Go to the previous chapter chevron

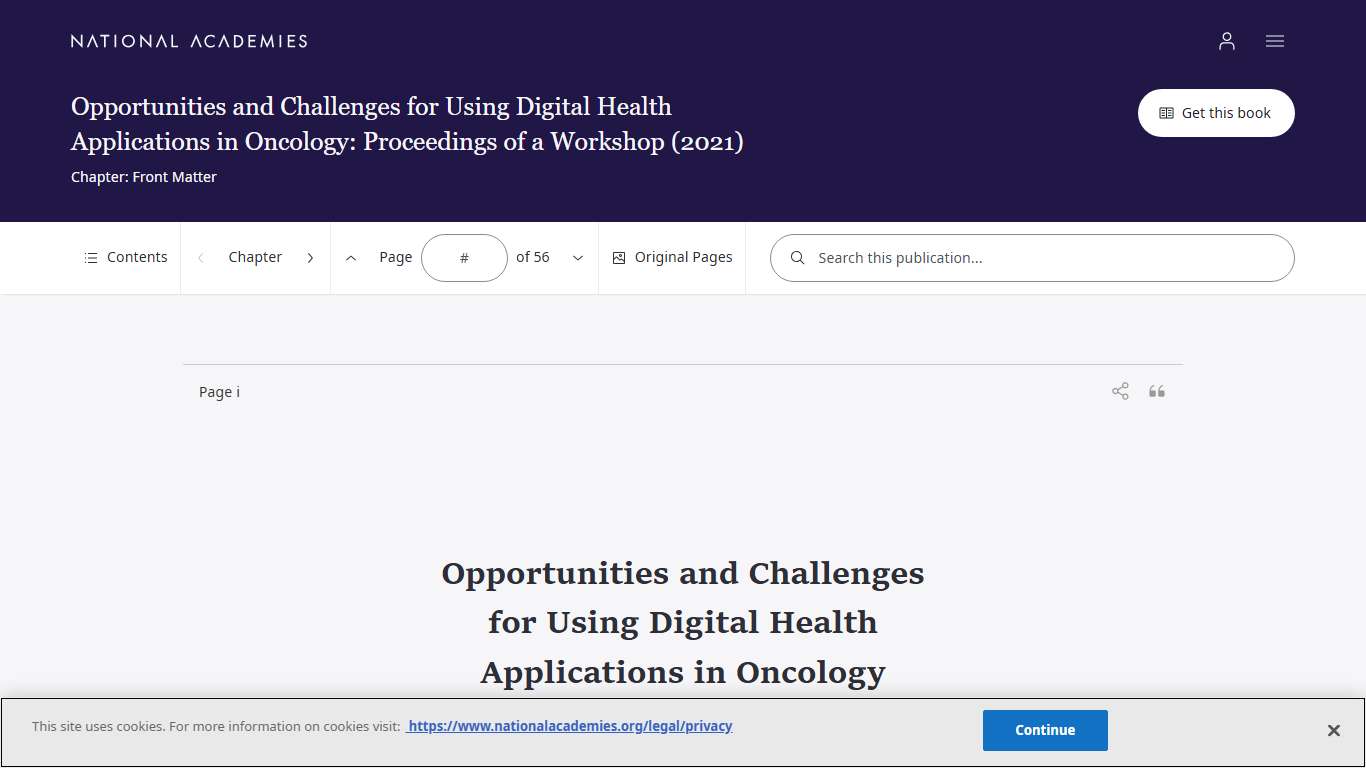point(200,257)
